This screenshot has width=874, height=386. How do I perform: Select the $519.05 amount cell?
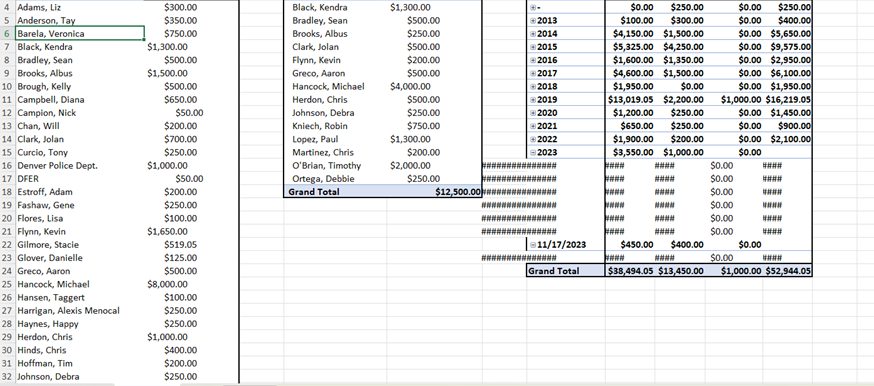pyautogui.click(x=191, y=245)
